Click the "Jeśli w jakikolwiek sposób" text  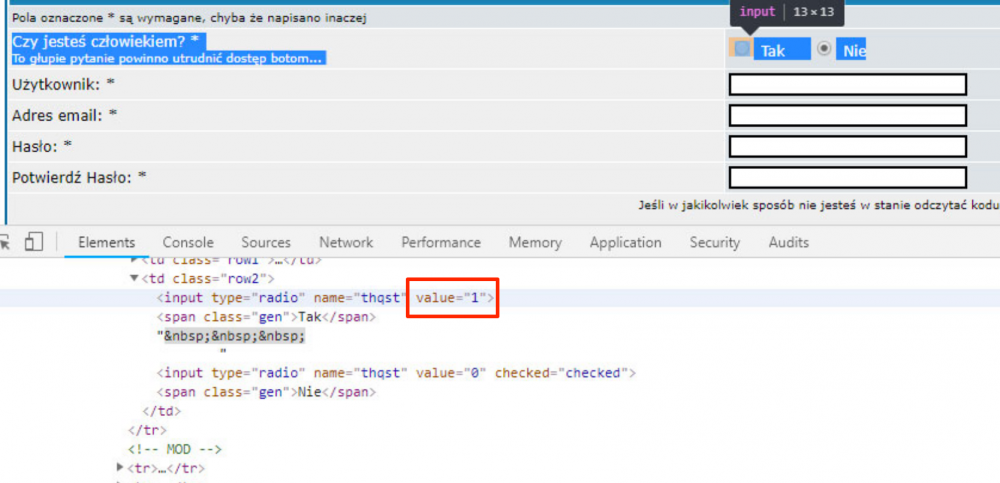819,205
